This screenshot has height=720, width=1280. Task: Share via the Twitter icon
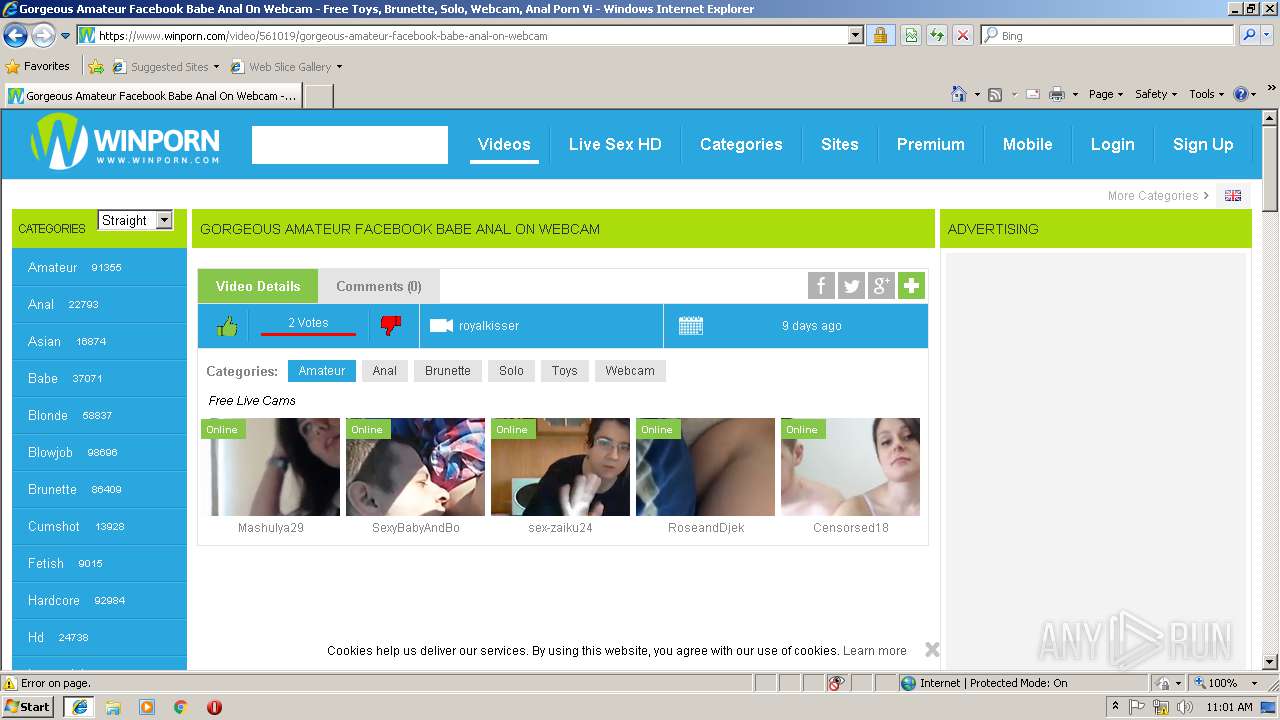point(851,286)
